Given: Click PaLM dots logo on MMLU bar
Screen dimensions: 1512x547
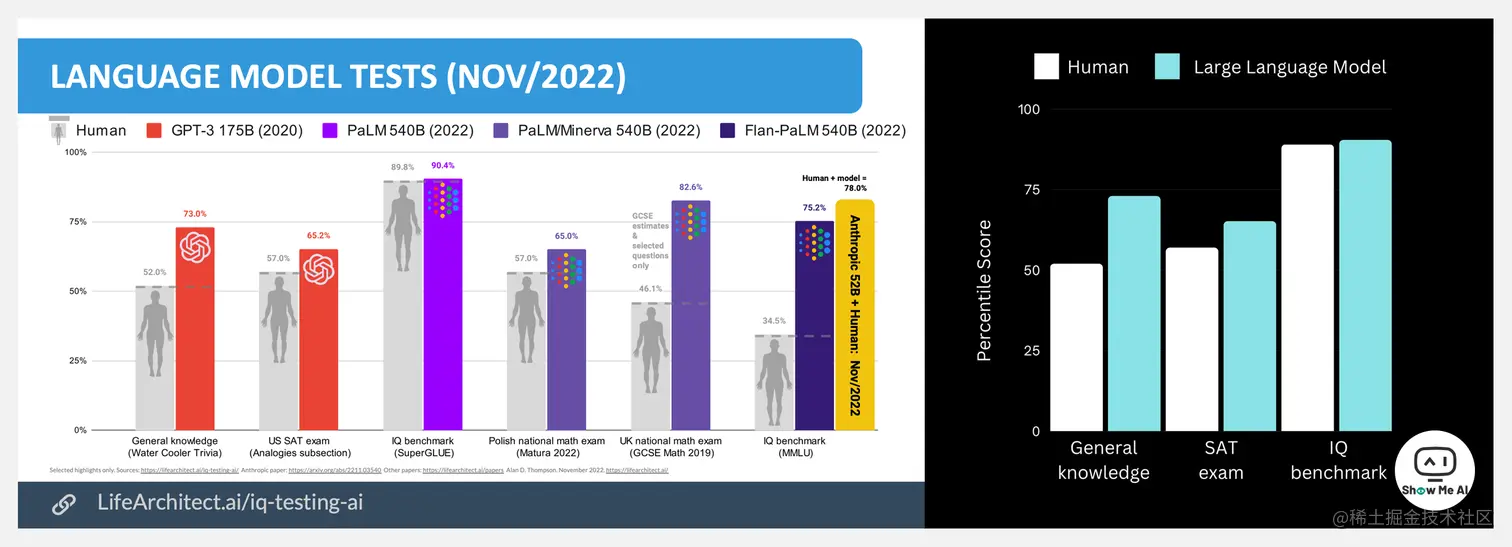Looking at the screenshot, I should (814, 243).
